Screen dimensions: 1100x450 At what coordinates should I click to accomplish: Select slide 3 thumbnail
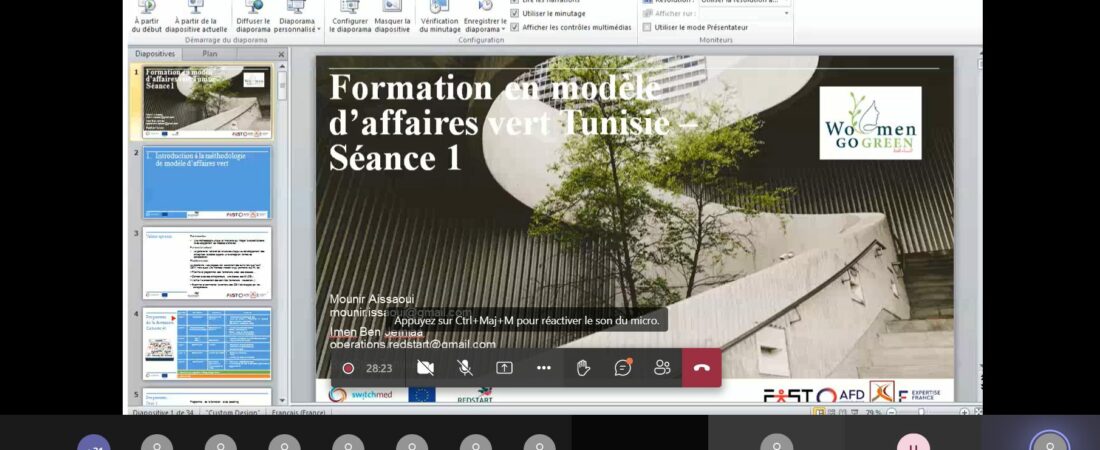click(207, 263)
